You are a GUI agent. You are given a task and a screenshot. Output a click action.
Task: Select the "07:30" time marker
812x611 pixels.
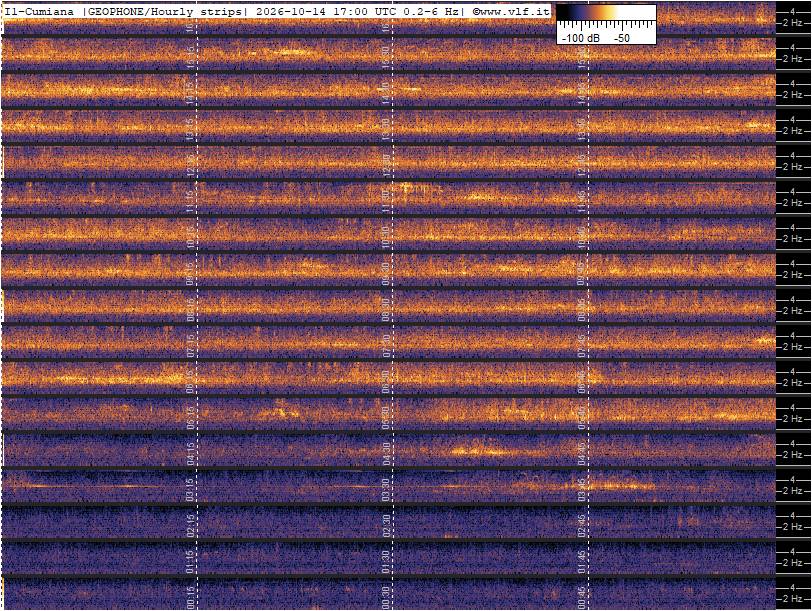[386, 346]
